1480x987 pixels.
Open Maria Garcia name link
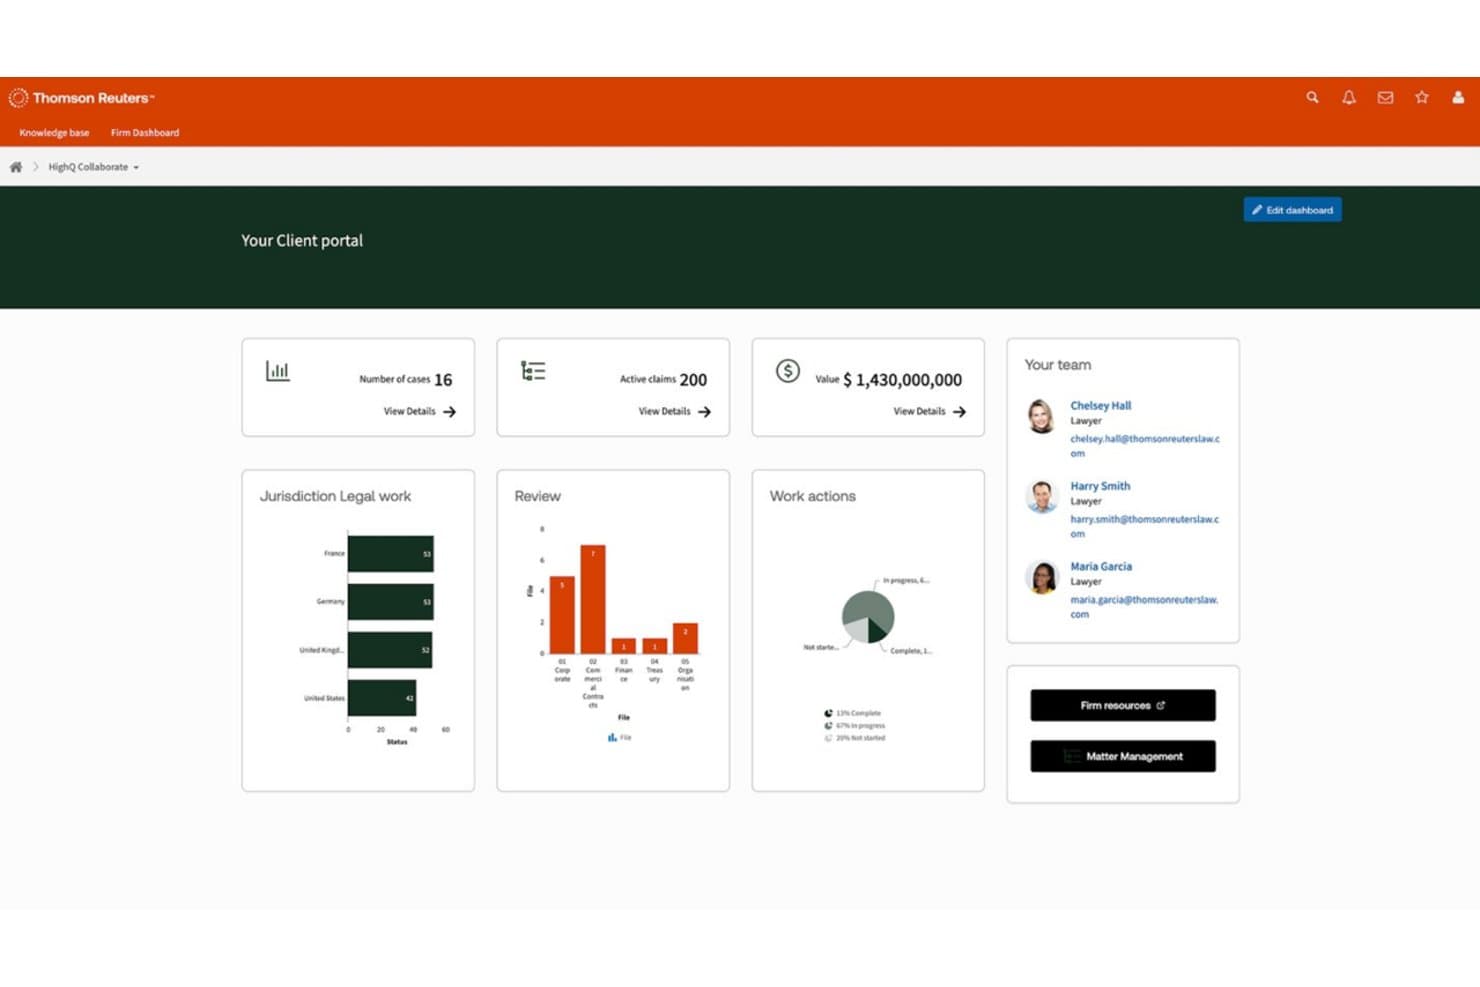[x=1101, y=566]
